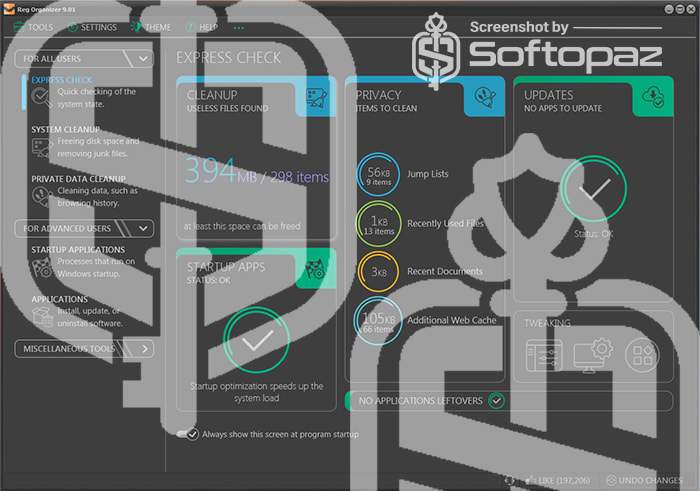
Task: Minimize the Reg Organizer window
Action: pyautogui.click(x=669, y=9)
